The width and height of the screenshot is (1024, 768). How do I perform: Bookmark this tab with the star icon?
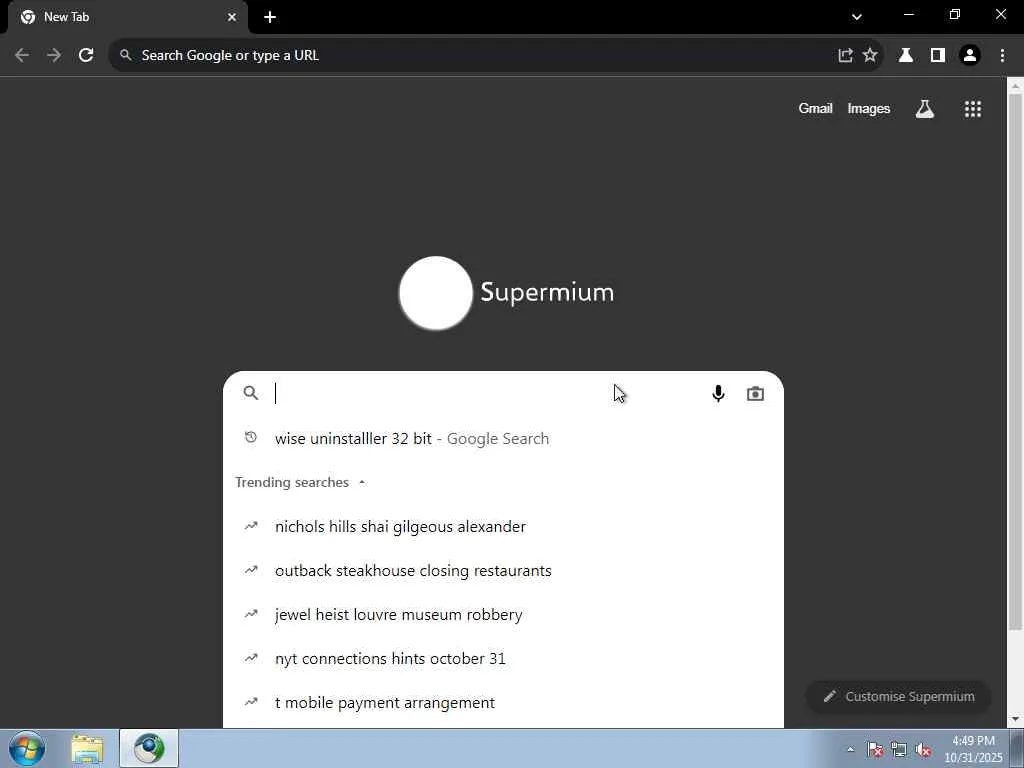(x=870, y=56)
